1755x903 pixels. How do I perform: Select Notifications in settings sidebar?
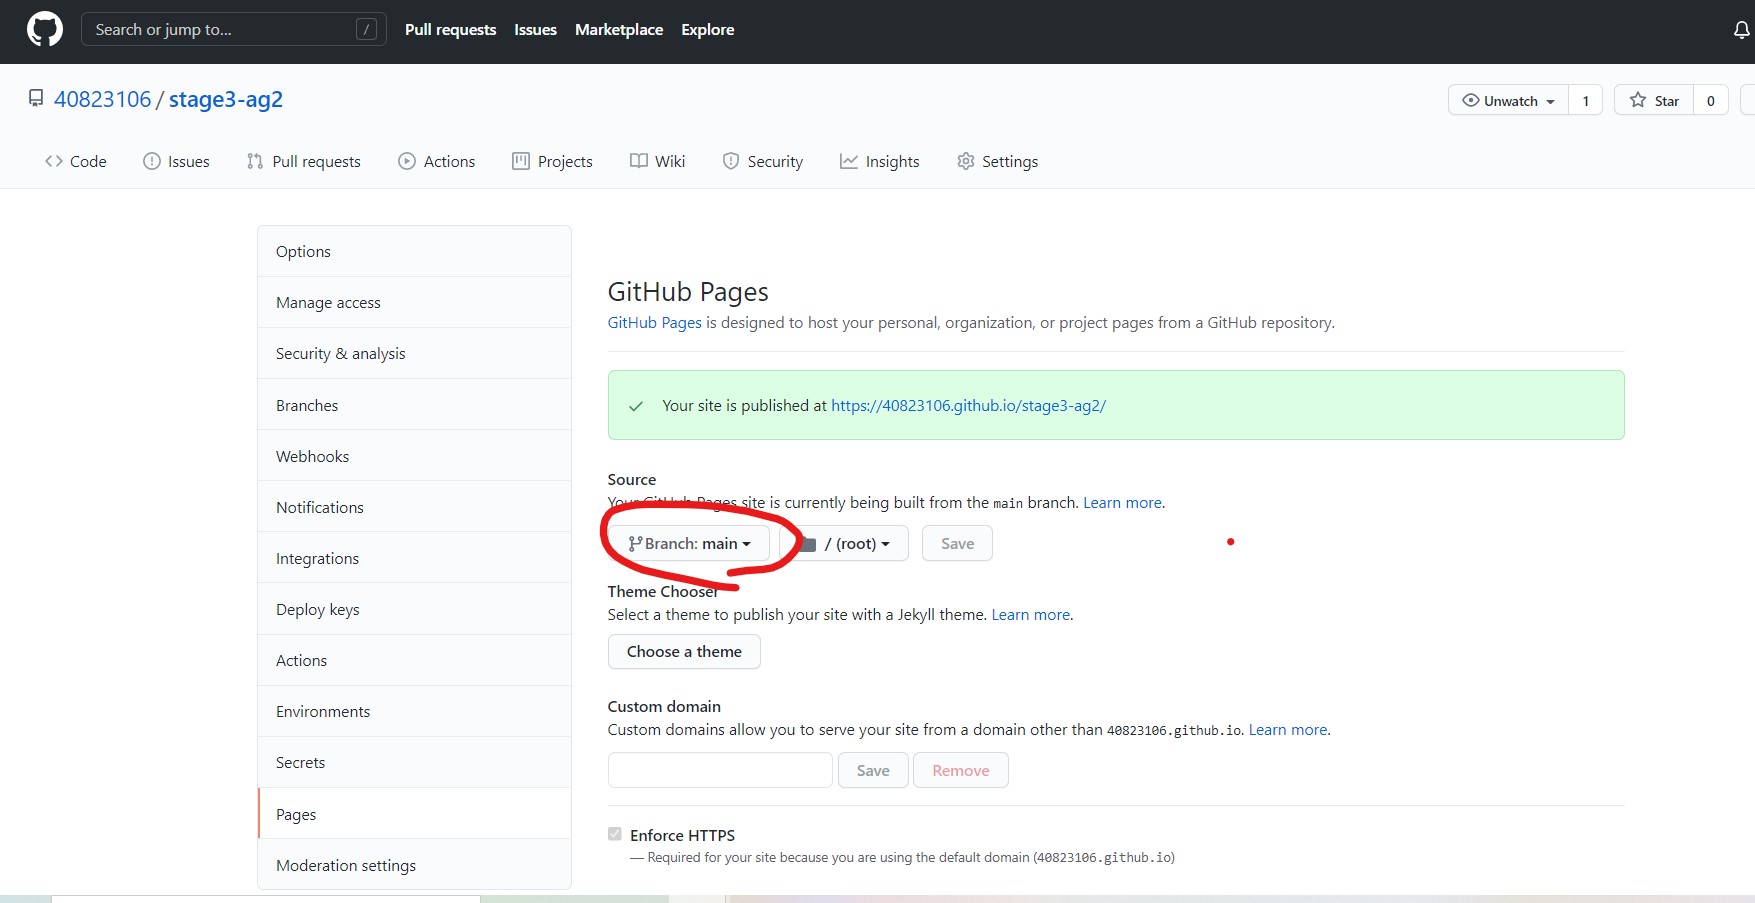click(414, 507)
